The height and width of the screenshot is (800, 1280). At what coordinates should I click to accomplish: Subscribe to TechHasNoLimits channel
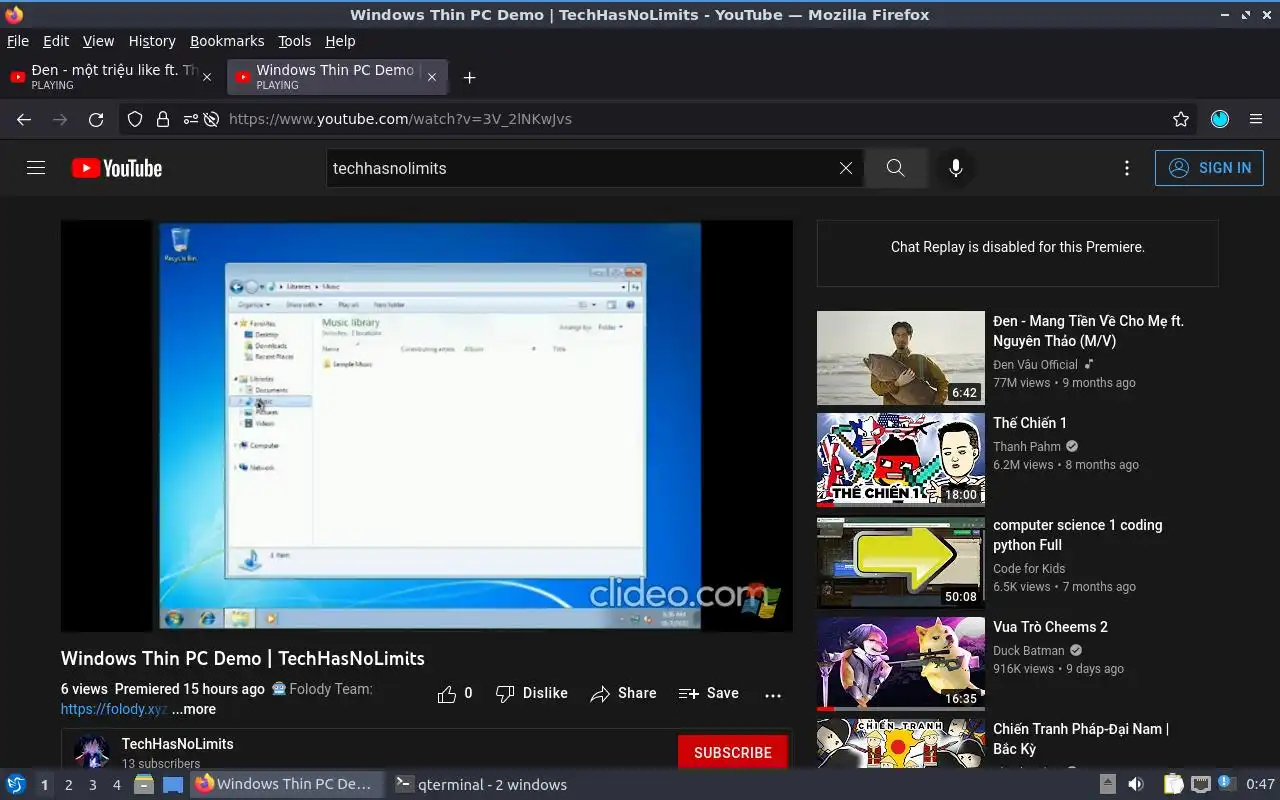tap(733, 752)
